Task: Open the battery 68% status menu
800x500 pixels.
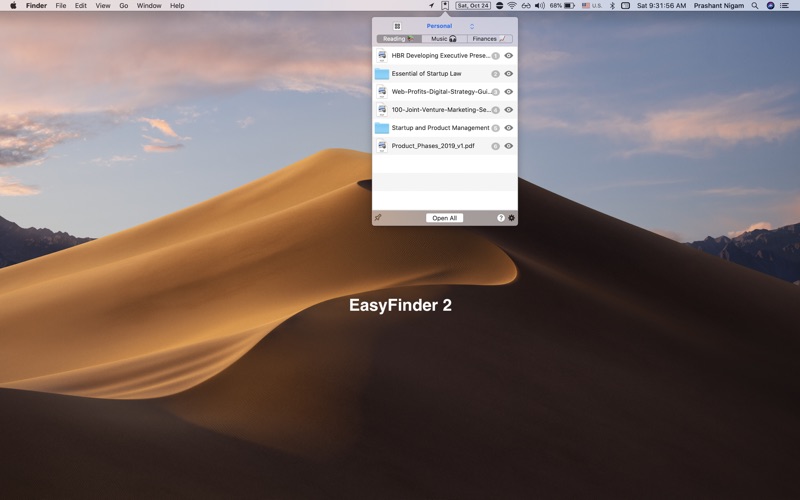Action: (x=562, y=6)
